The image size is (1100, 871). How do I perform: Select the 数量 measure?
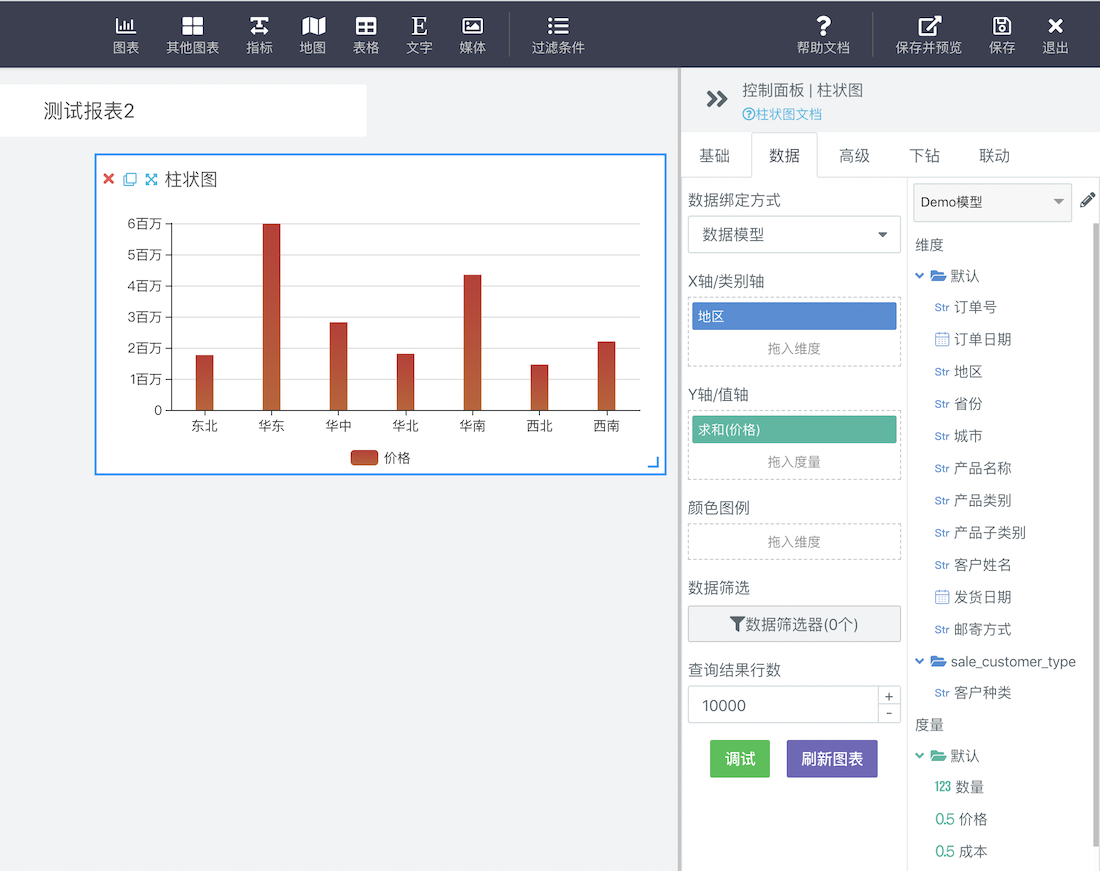pyautogui.click(x=970, y=787)
